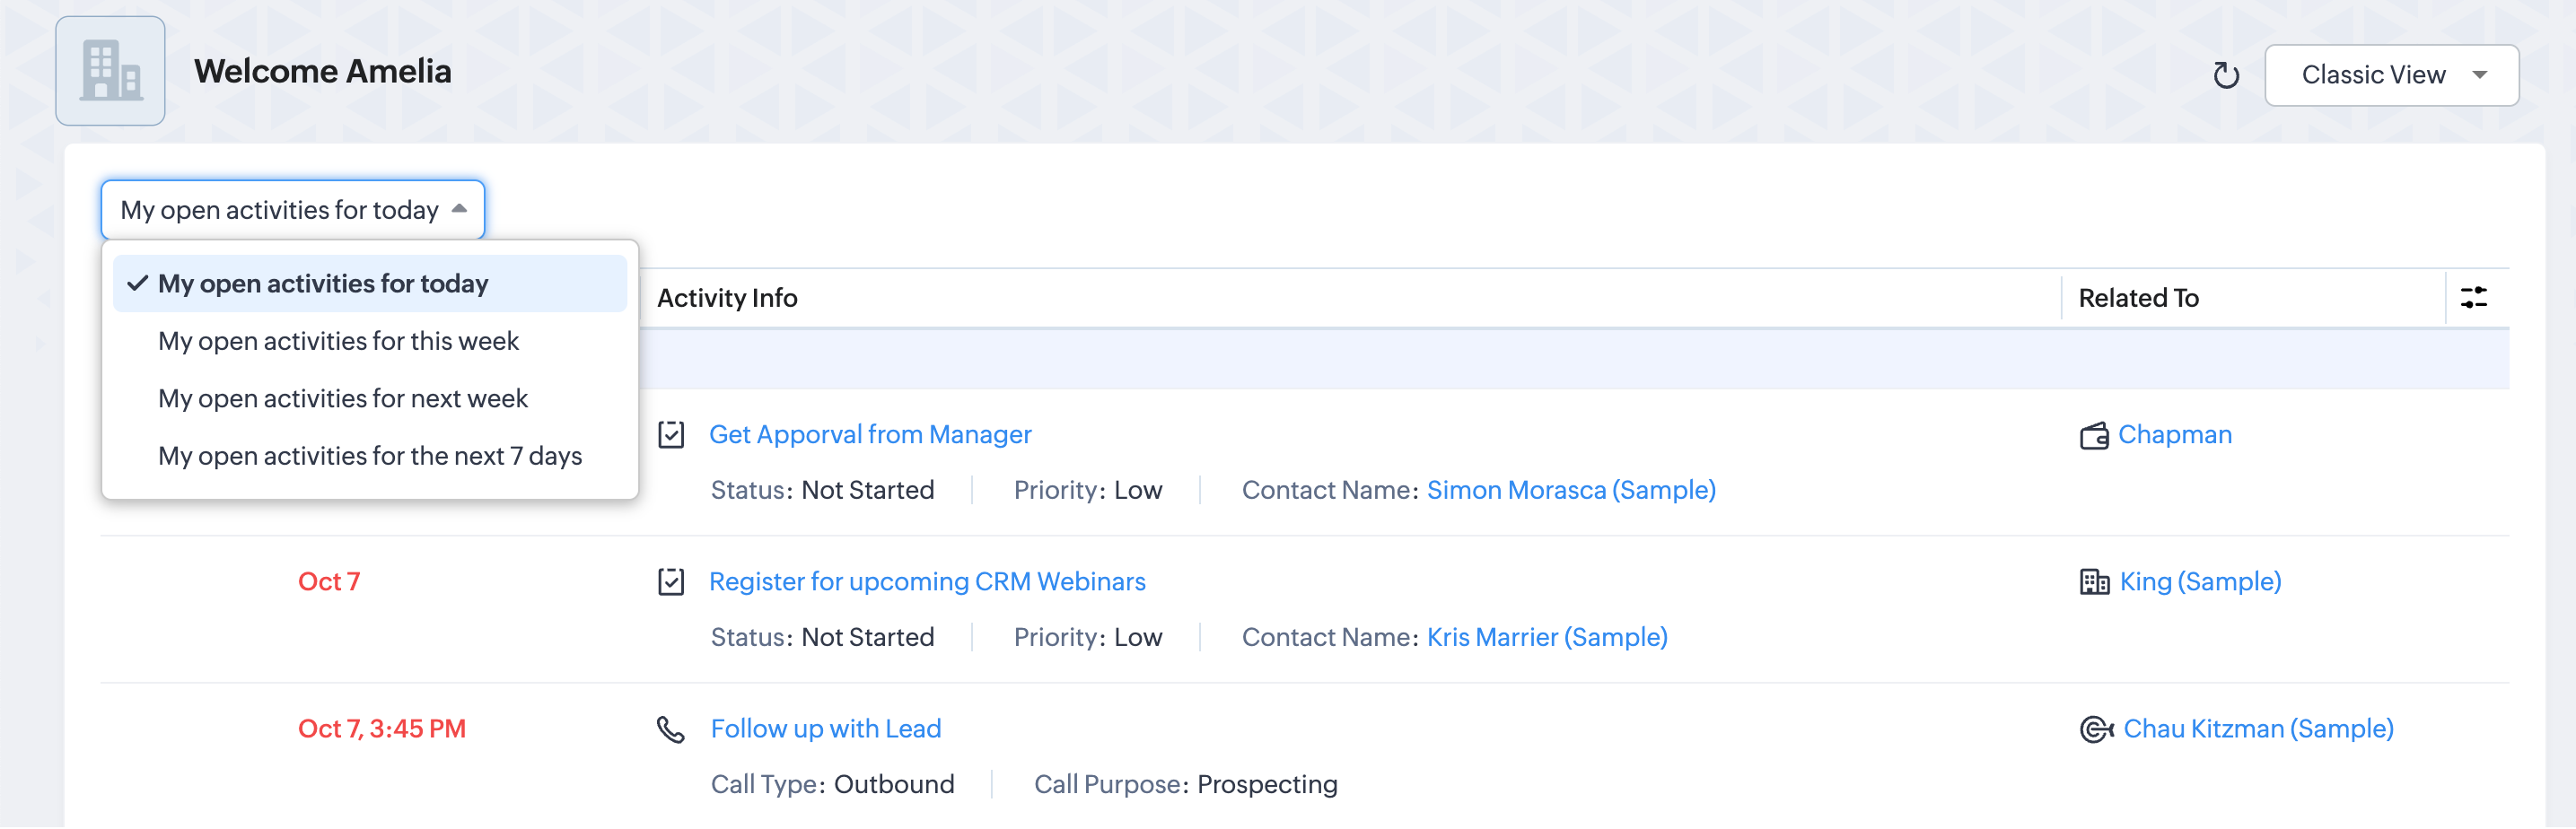Screen dimensions: 2576x829
Task: Open the column settings sliders icon
Action: pyautogui.click(x=2473, y=298)
